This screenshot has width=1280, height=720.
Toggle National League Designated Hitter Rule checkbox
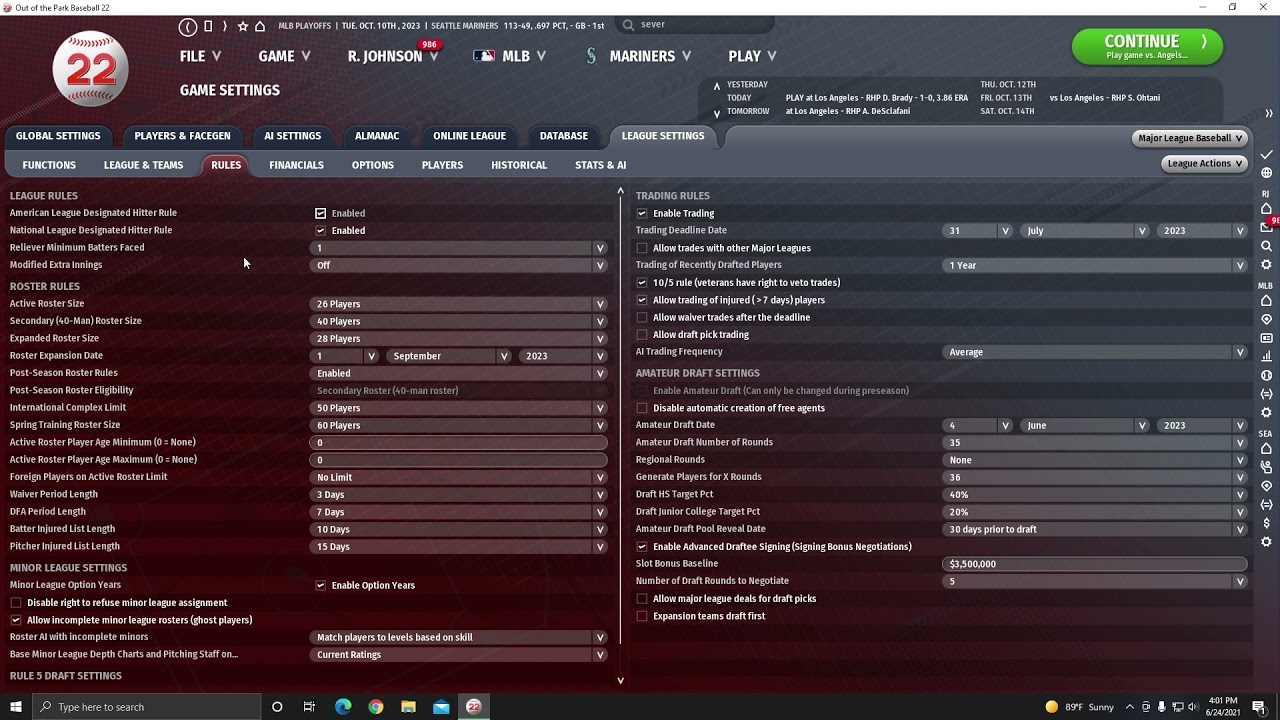tap(320, 230)
